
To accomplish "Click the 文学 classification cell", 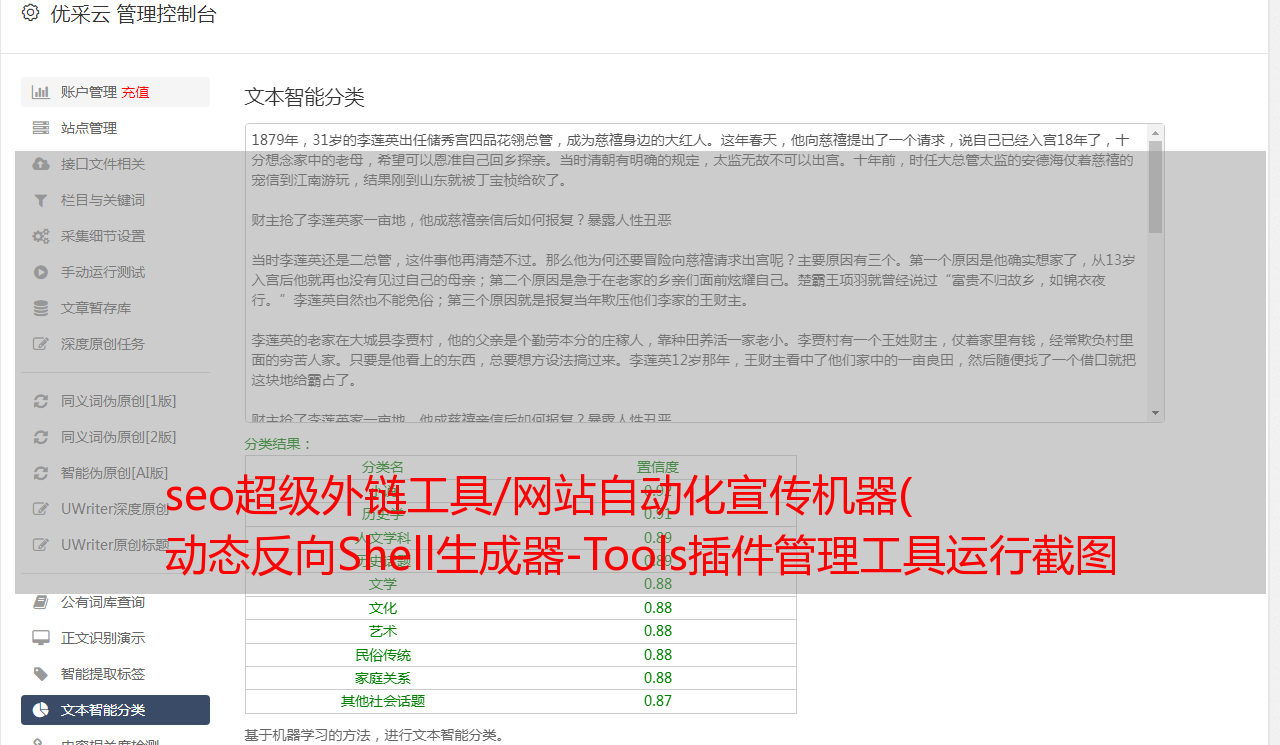I will 383,584.
